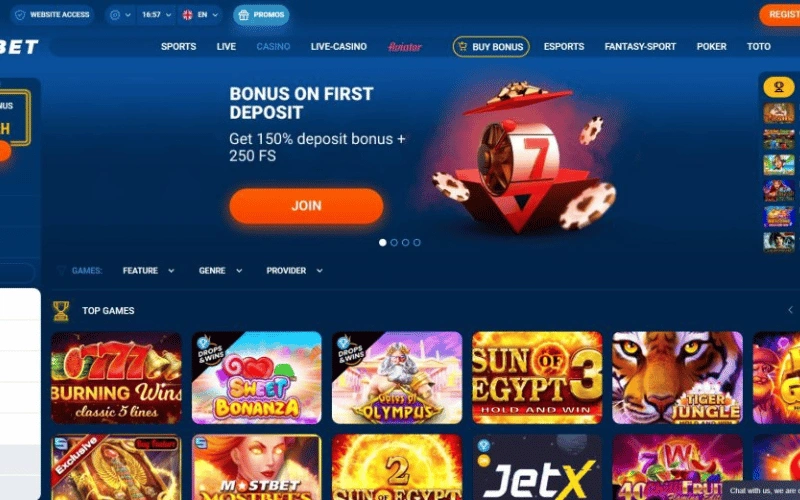
Task: Expand the Provider filter dropdown
Action: click(294, 270)
